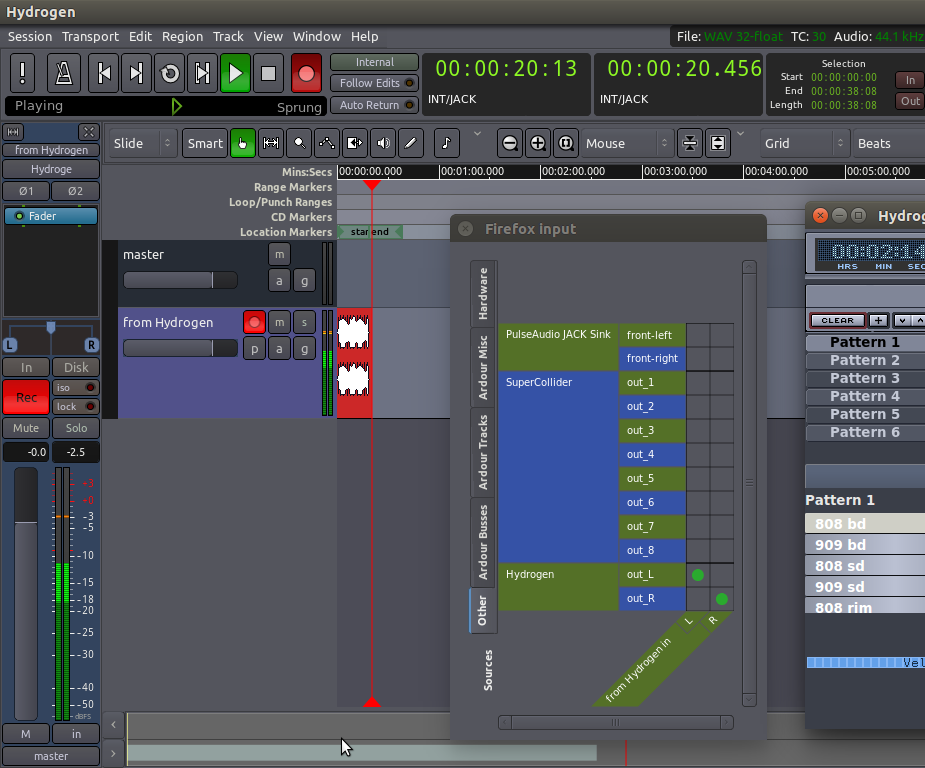The height and width of the screenshot is (768, 925).
Task: Click the red Record transport button
Action: pyautogui.click(x=306, y=73)
